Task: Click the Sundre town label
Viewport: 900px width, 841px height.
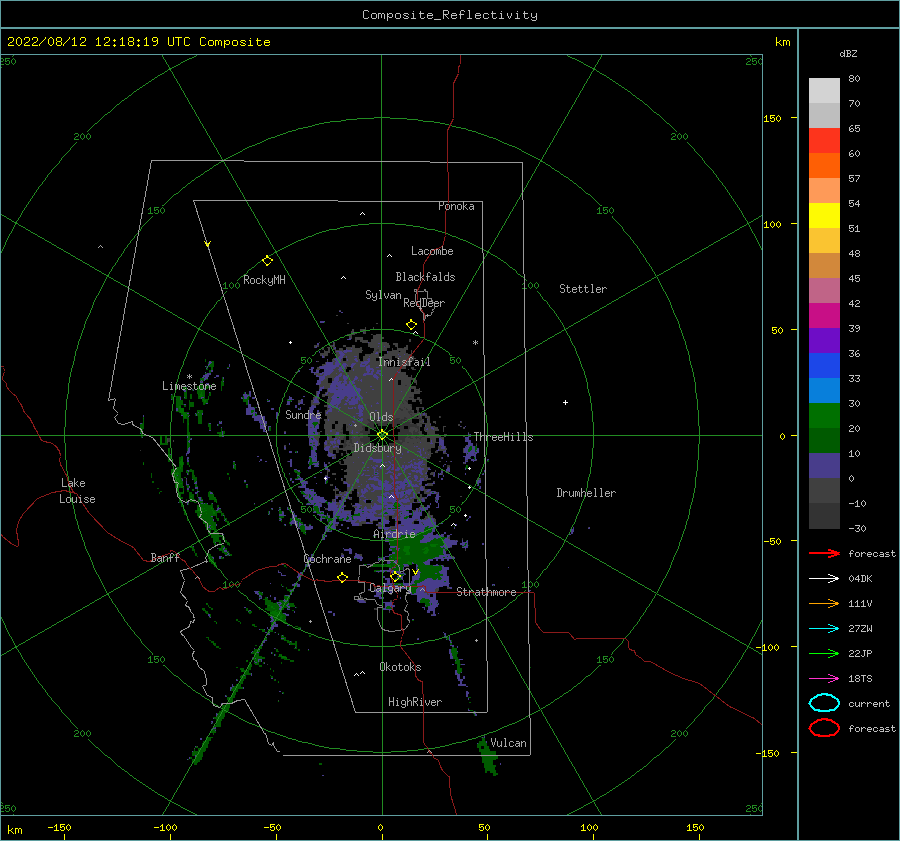Action: coord(303,414)
